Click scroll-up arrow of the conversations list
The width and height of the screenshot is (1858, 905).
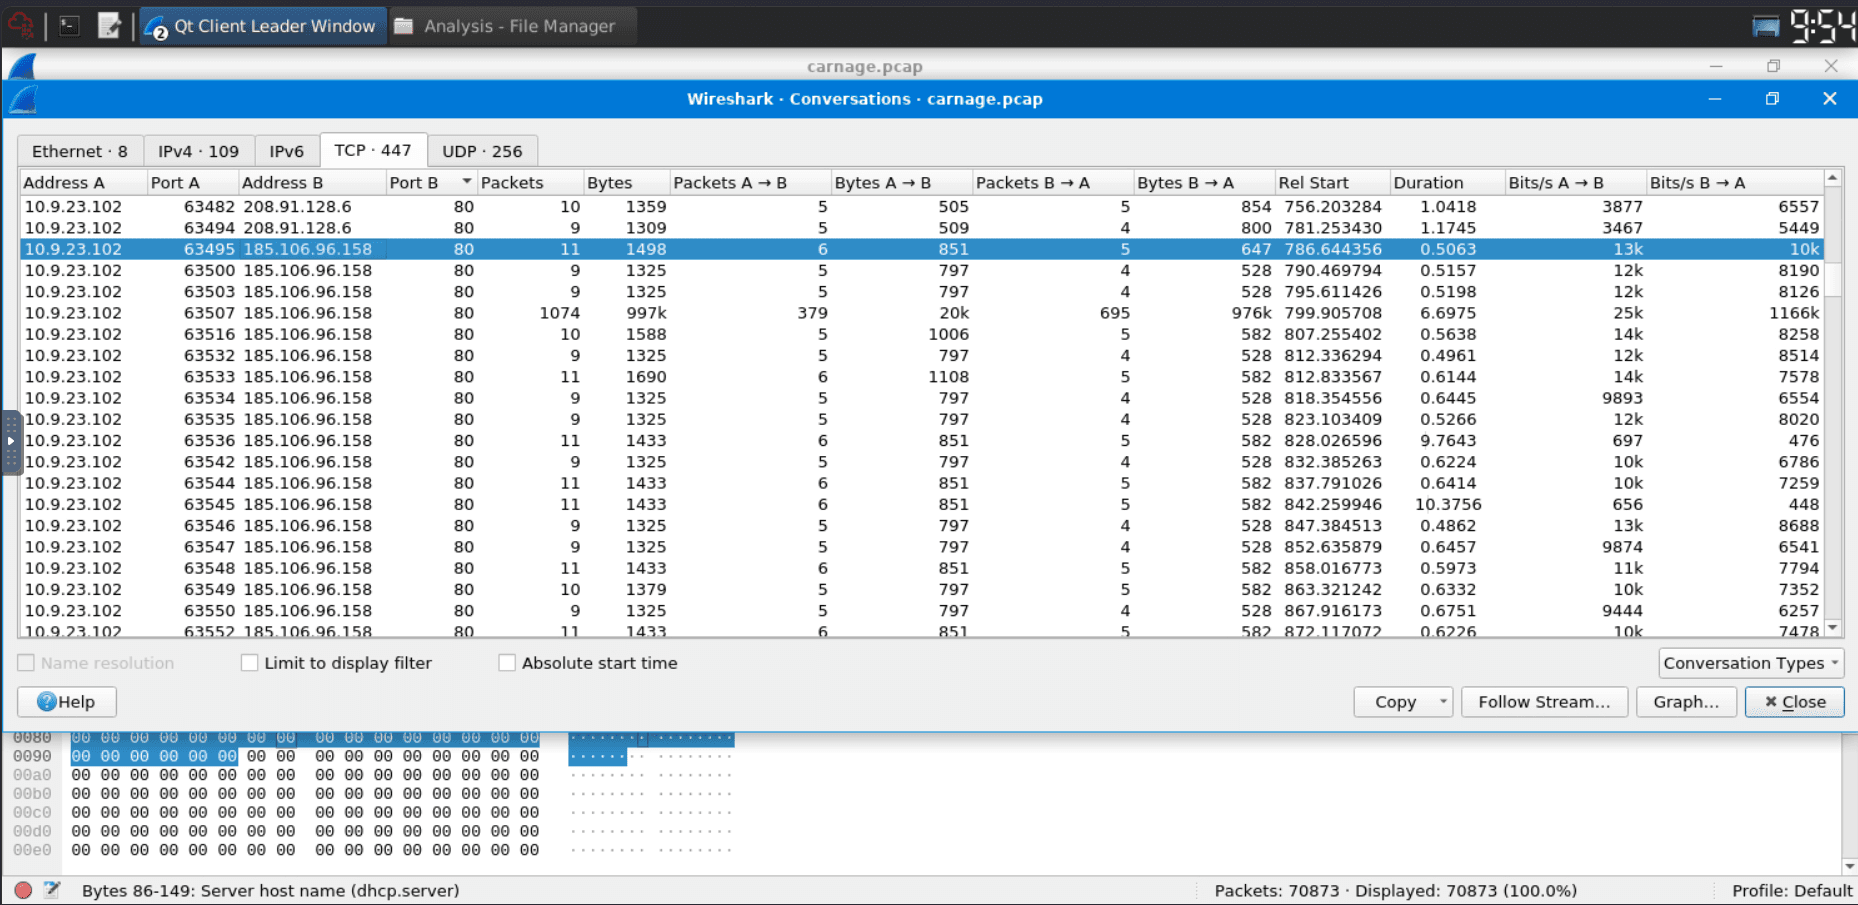[1833, 178]
